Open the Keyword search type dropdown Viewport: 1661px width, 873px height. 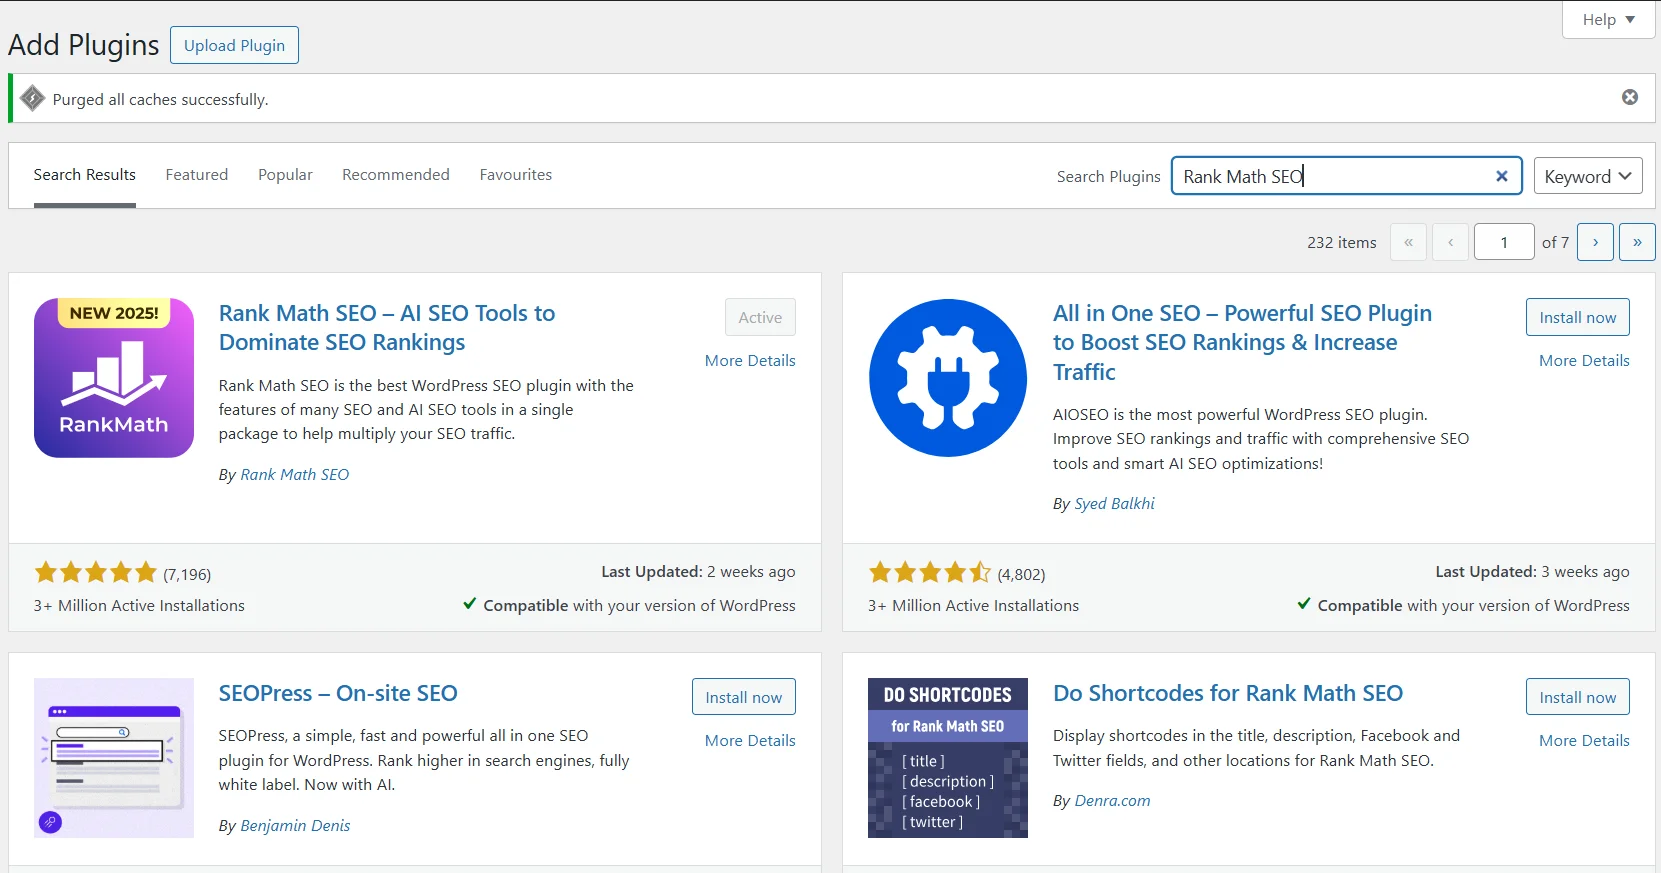pos(1588,176)
